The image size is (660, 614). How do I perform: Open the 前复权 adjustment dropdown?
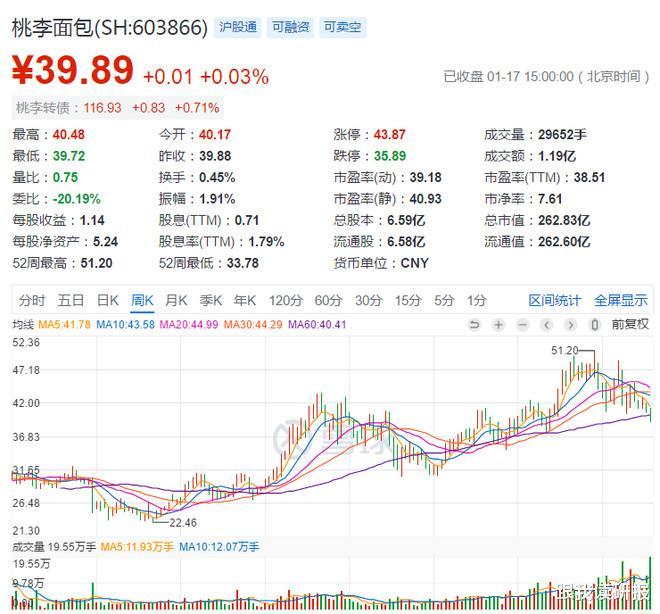(630, 324)
